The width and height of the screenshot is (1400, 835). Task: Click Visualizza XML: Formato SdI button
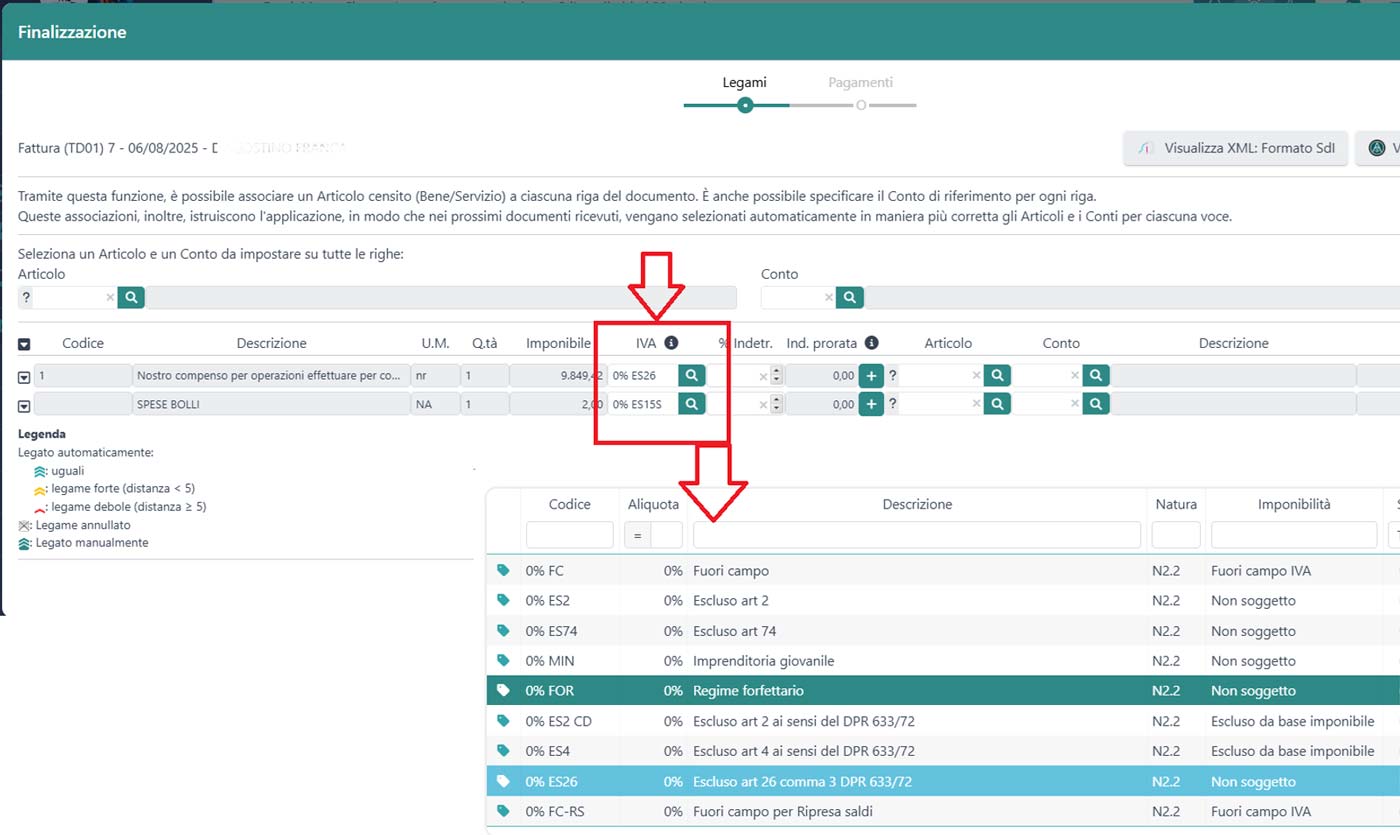(1236, 149)
